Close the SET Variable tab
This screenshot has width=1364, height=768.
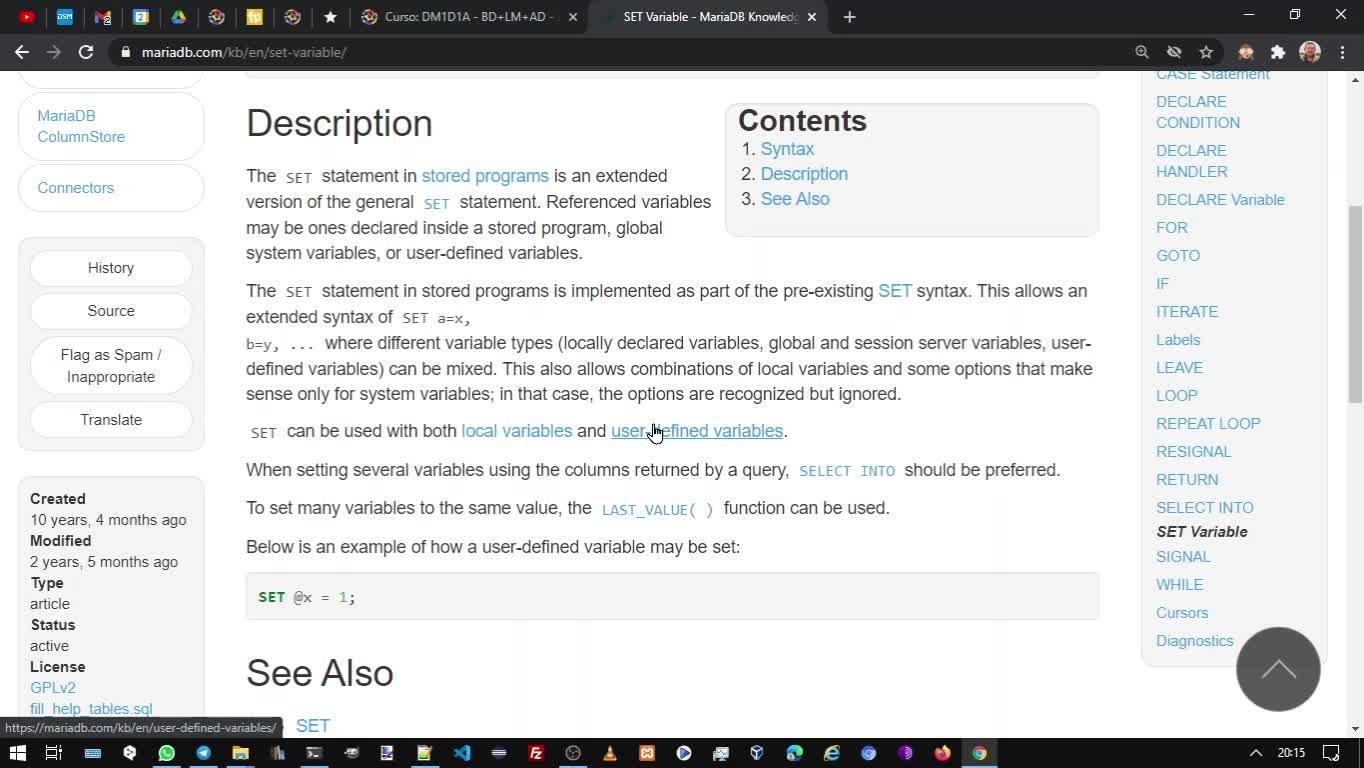pyautogui.click(x=812, y=17)
